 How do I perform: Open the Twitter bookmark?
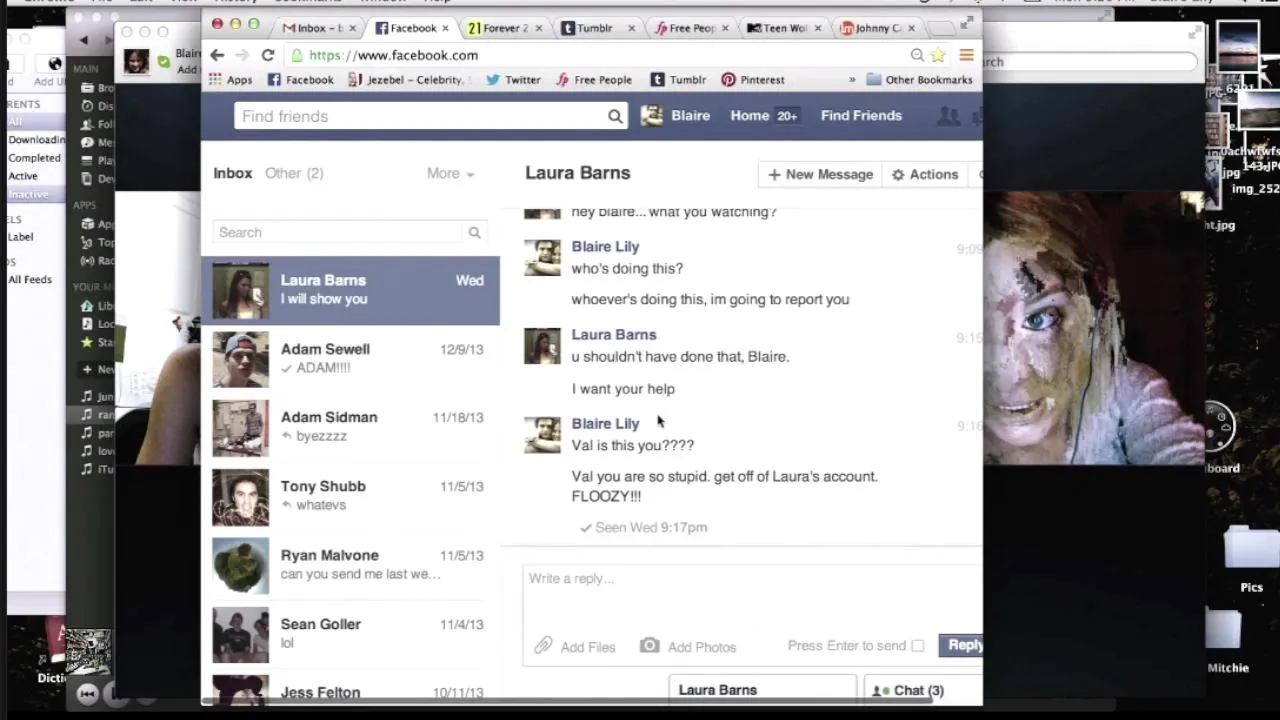(x=513, y=80)
